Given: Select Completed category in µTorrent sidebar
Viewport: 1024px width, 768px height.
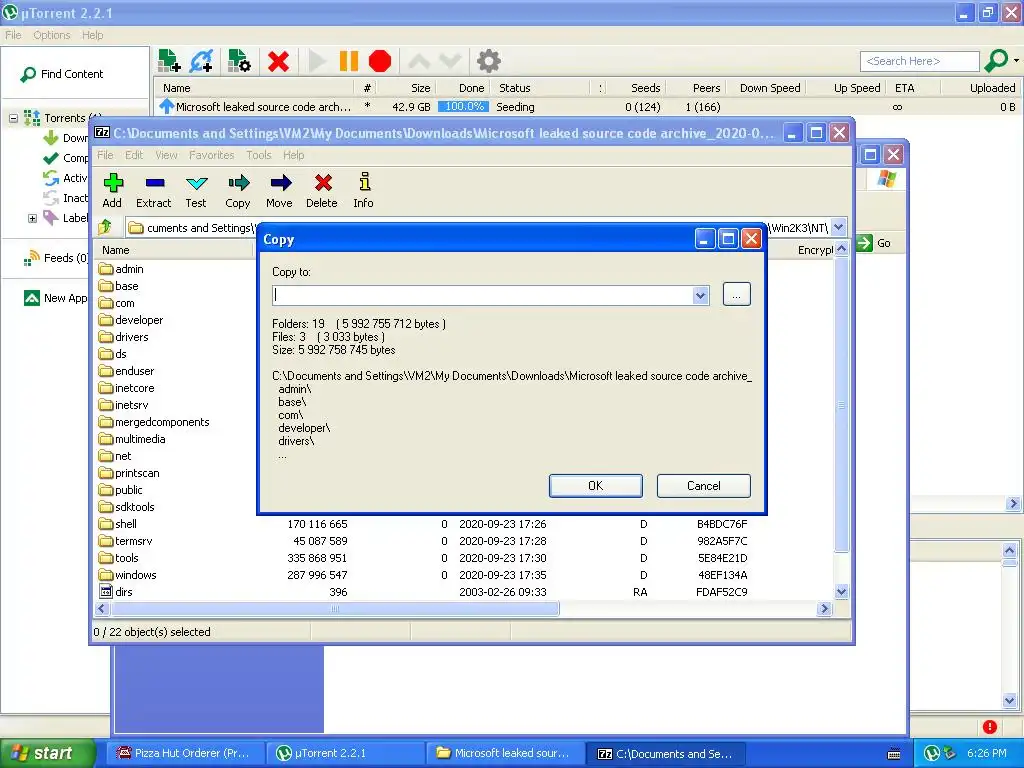Looking at the screenshot, I should tap(66, 158).
